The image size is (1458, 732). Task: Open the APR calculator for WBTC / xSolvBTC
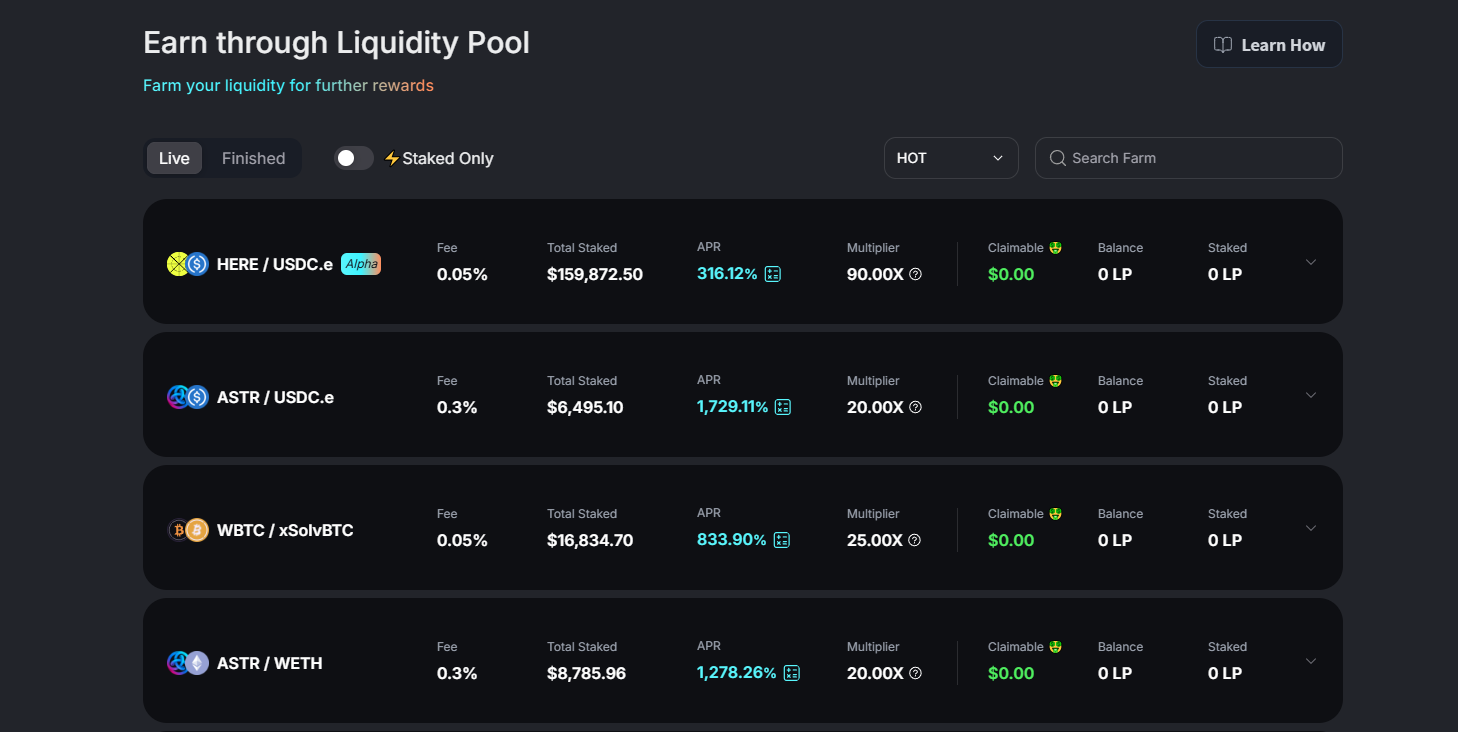[782, 540]
